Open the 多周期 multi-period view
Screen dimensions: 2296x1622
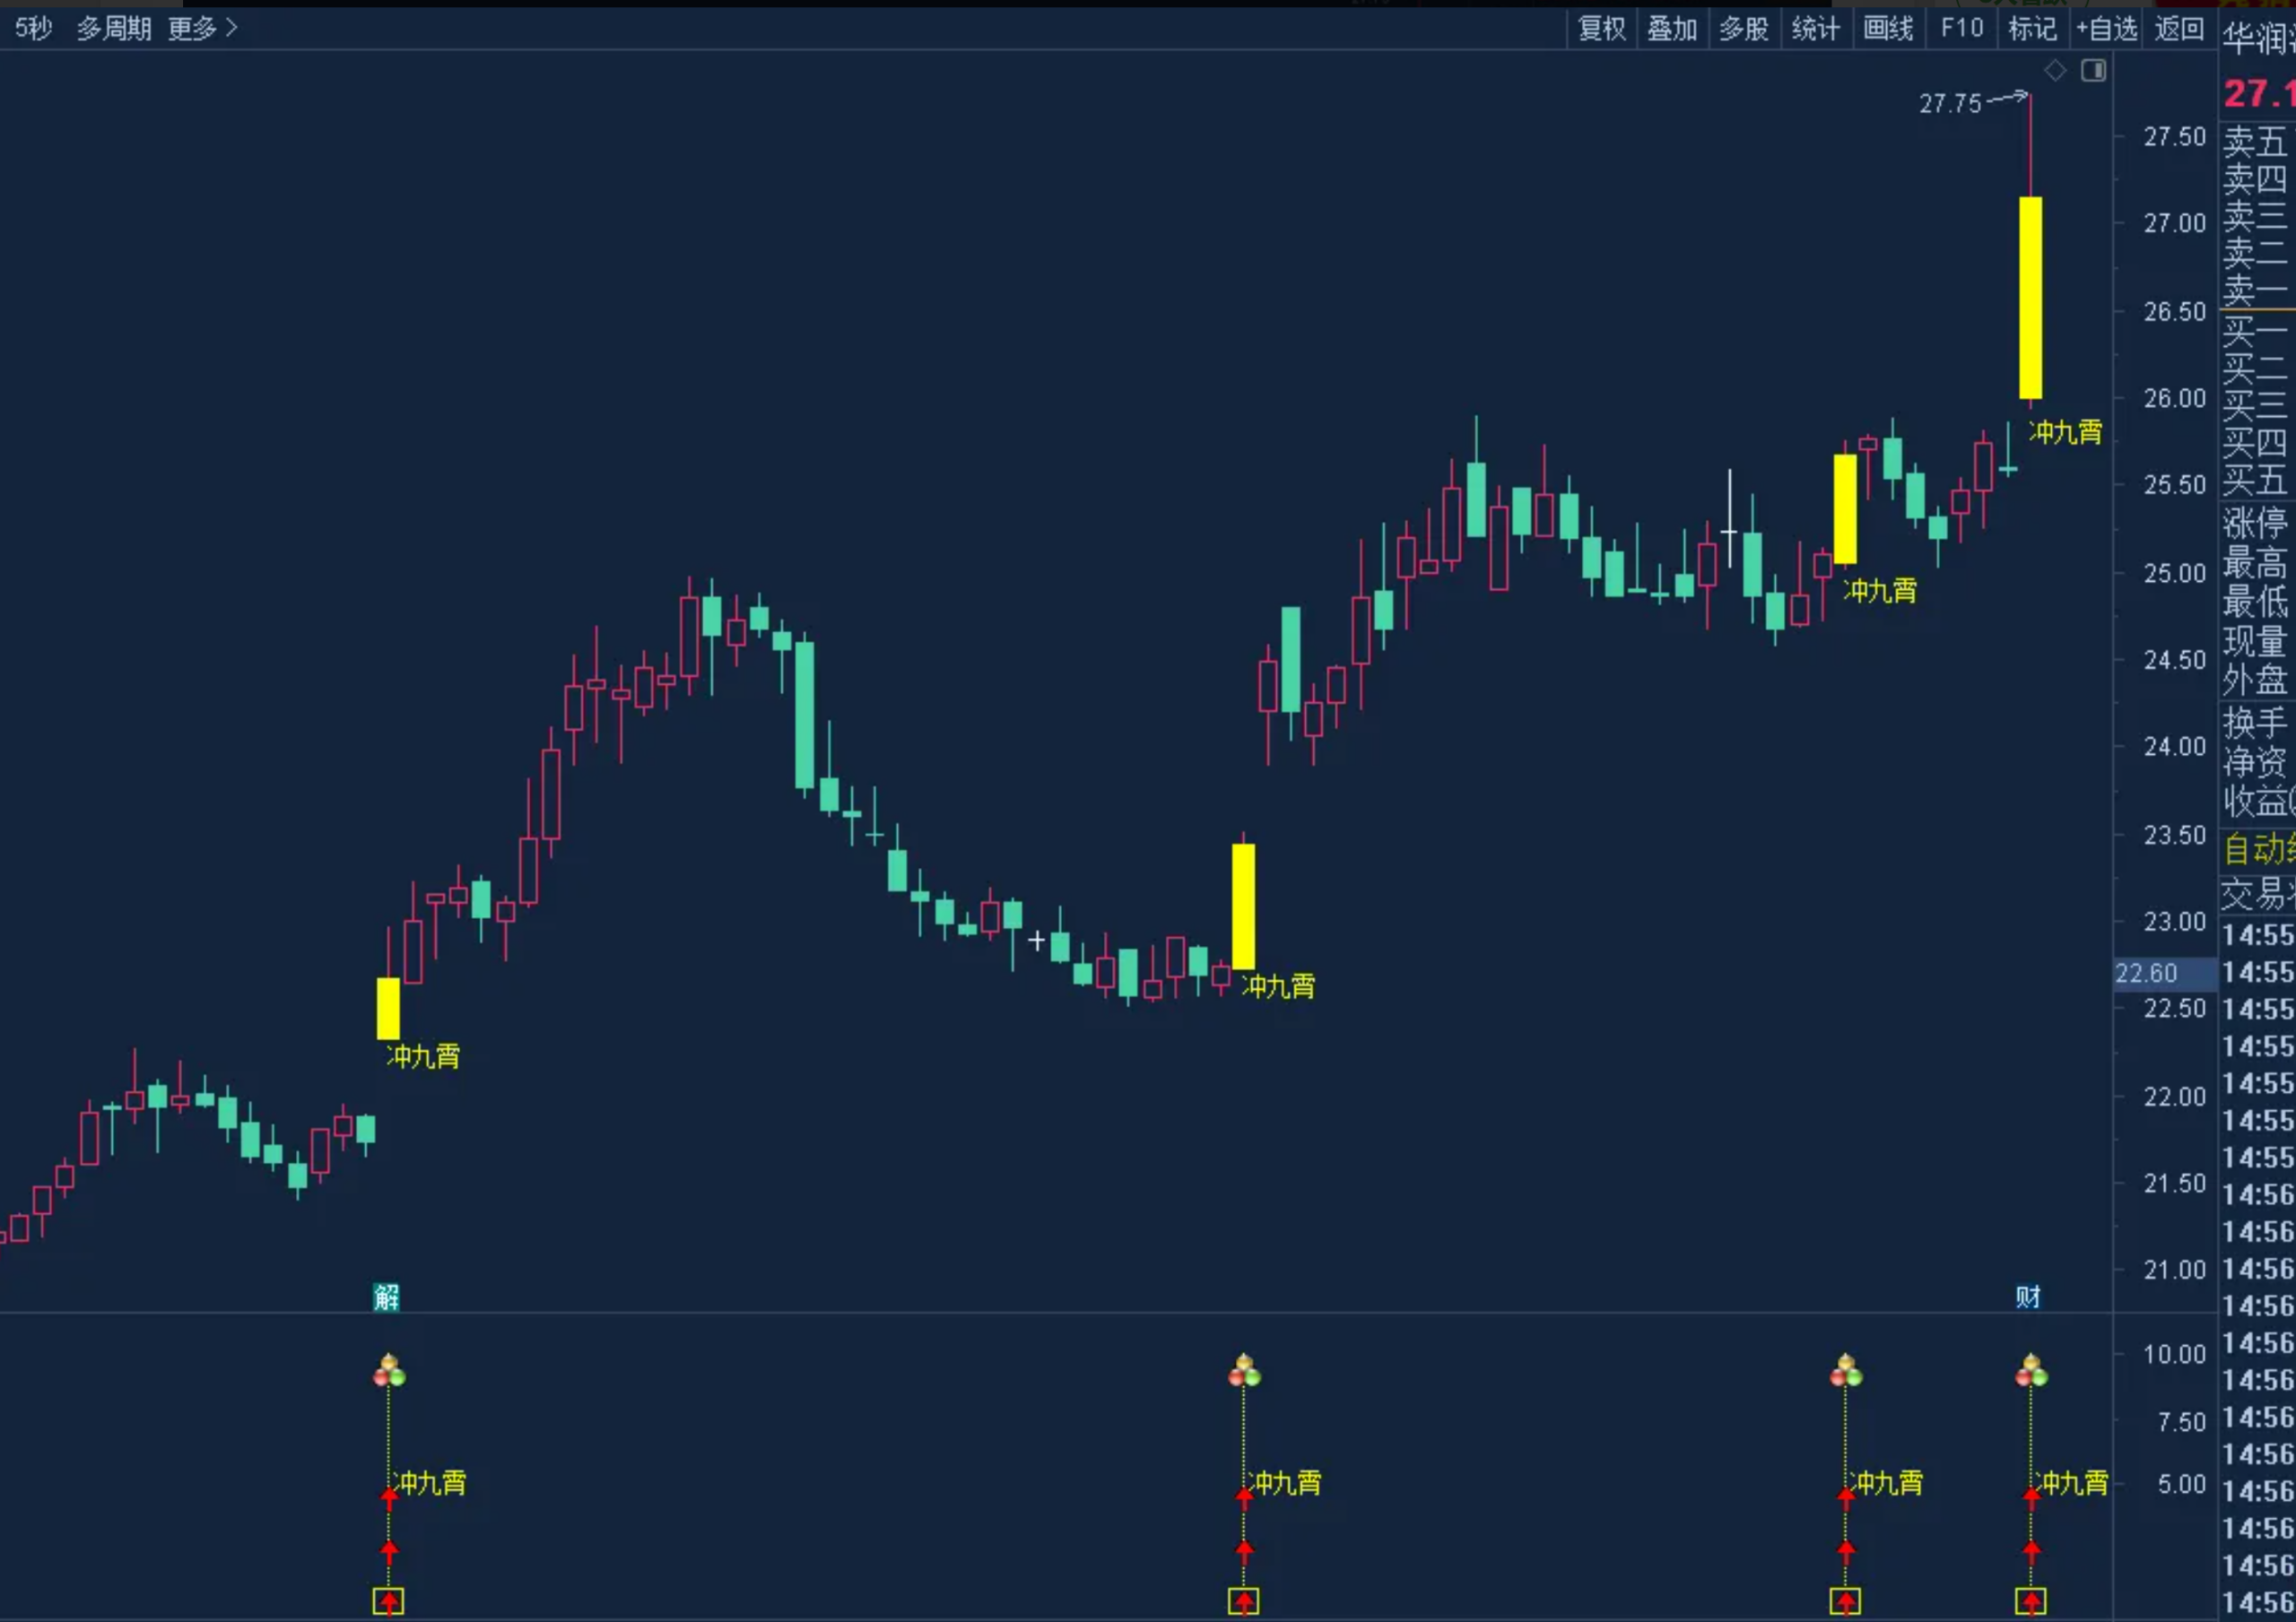coord(114,28)
